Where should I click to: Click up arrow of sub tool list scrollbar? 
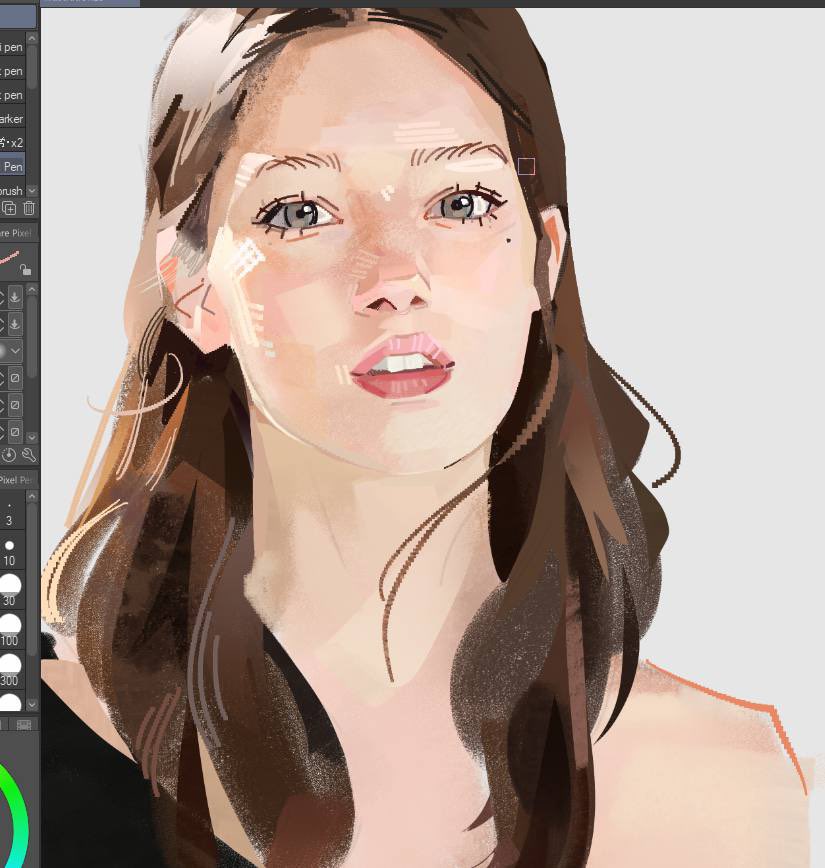[32, 38]
